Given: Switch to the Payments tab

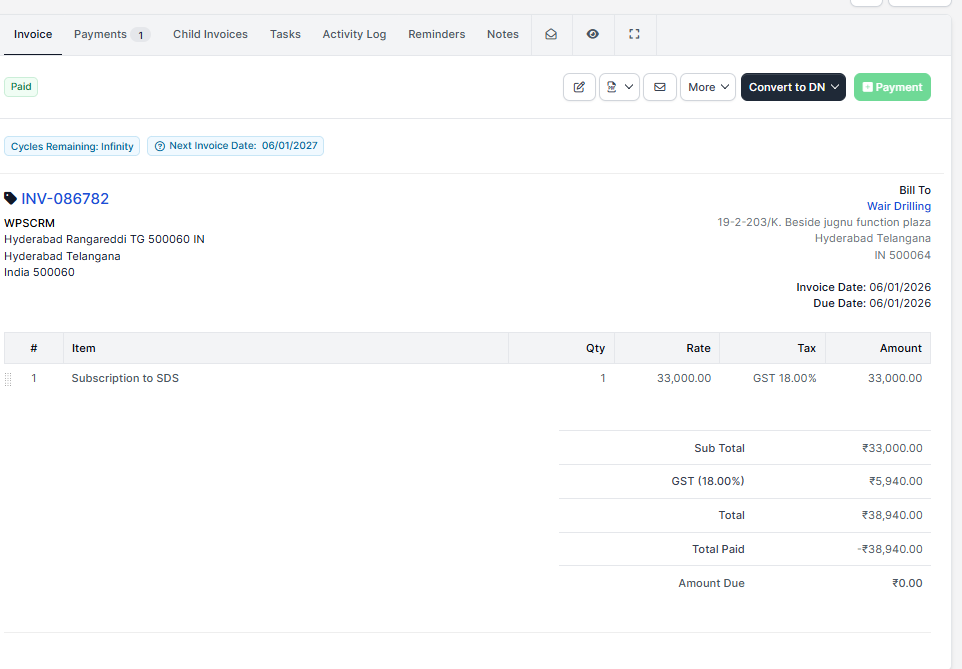Looking at the screenshot, I should pos(111,34).
